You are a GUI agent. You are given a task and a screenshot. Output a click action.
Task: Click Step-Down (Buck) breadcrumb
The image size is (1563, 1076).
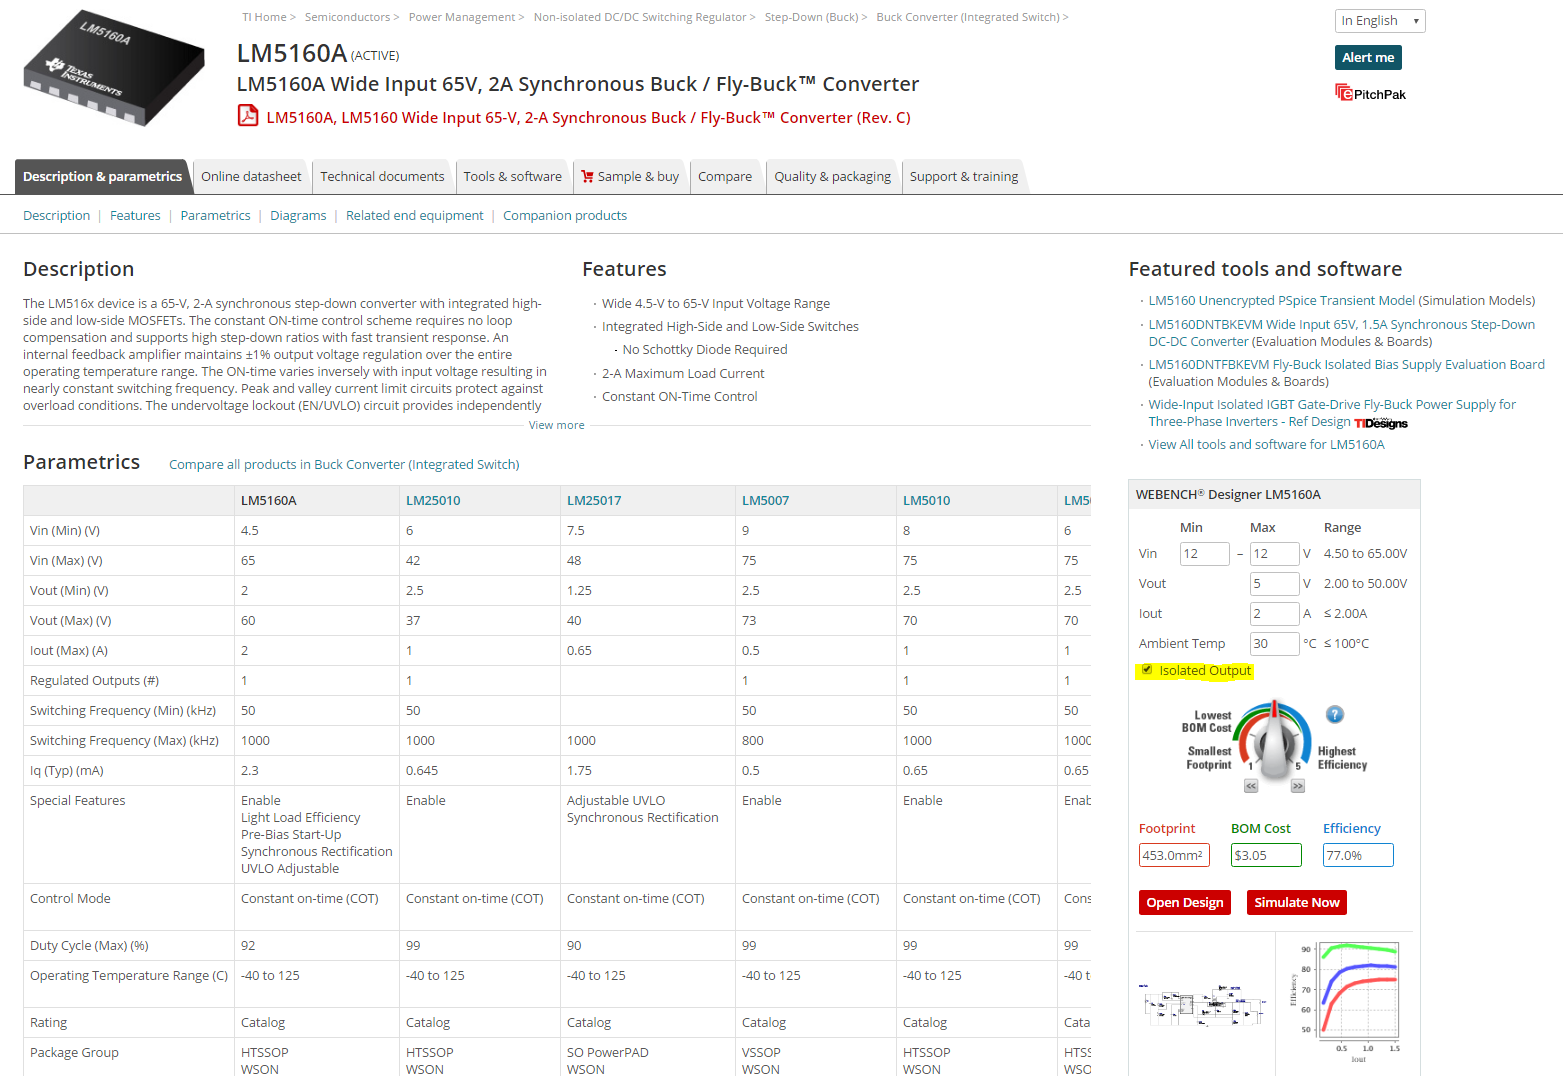pyautogui.click(x=811, y=17)
